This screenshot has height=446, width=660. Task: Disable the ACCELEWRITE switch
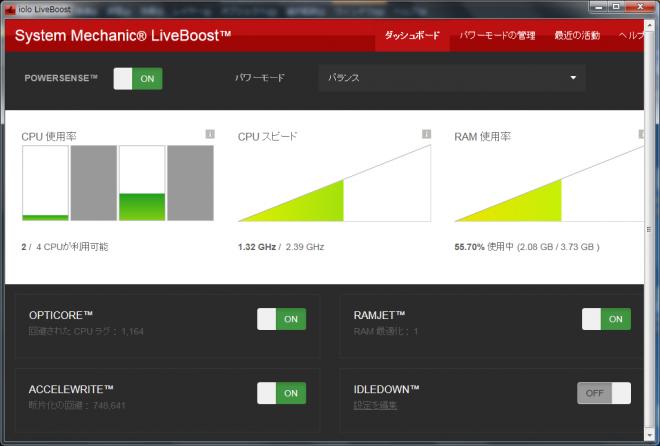[282, 393]
